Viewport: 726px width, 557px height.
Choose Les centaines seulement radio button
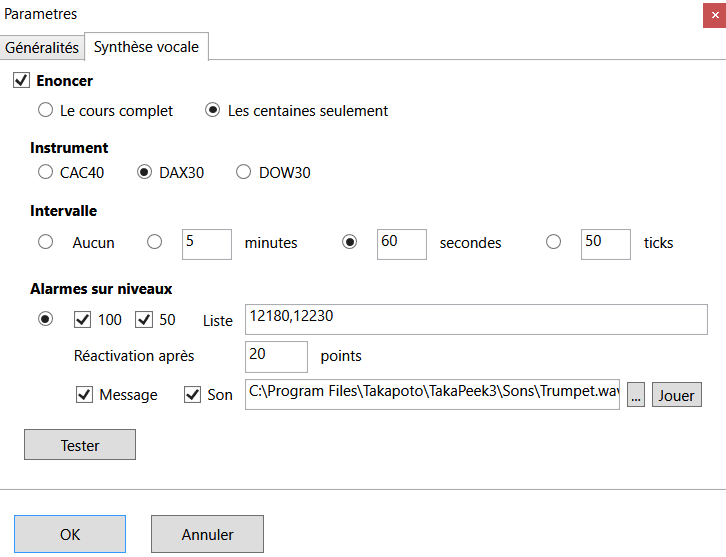(212, 110)
